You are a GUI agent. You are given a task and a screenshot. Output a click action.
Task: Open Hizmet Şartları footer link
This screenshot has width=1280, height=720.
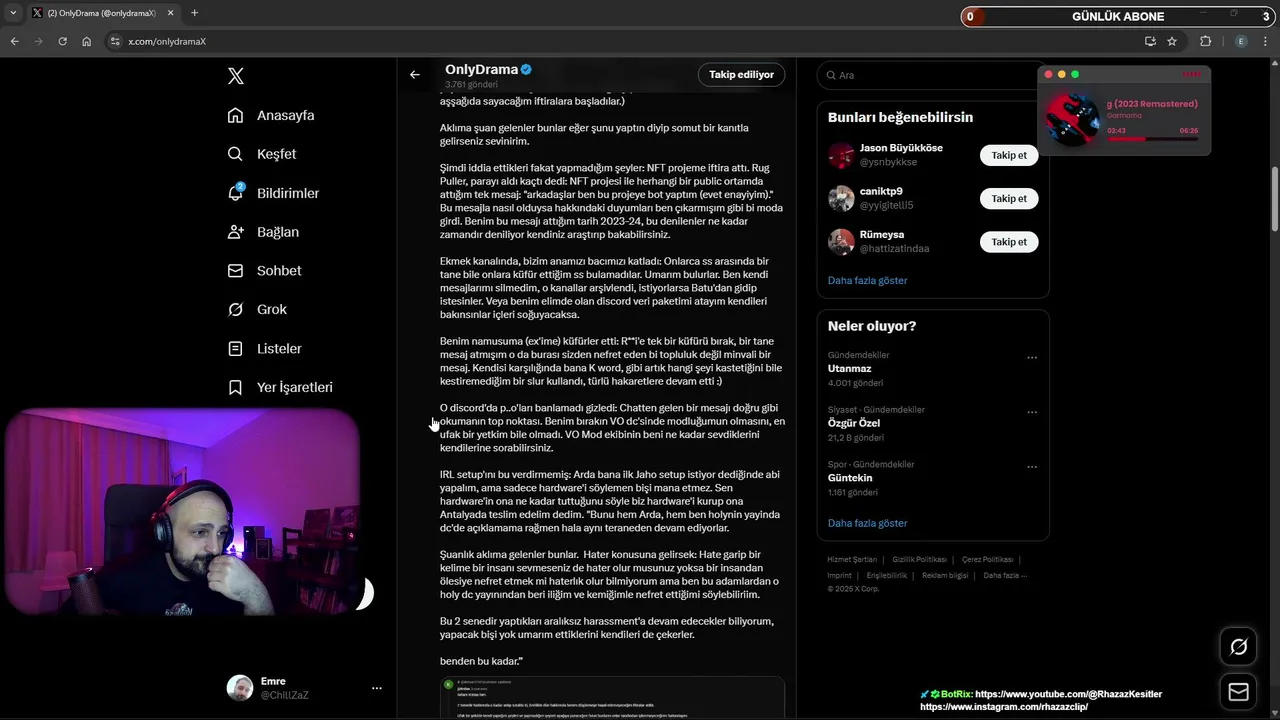point(852,560)
